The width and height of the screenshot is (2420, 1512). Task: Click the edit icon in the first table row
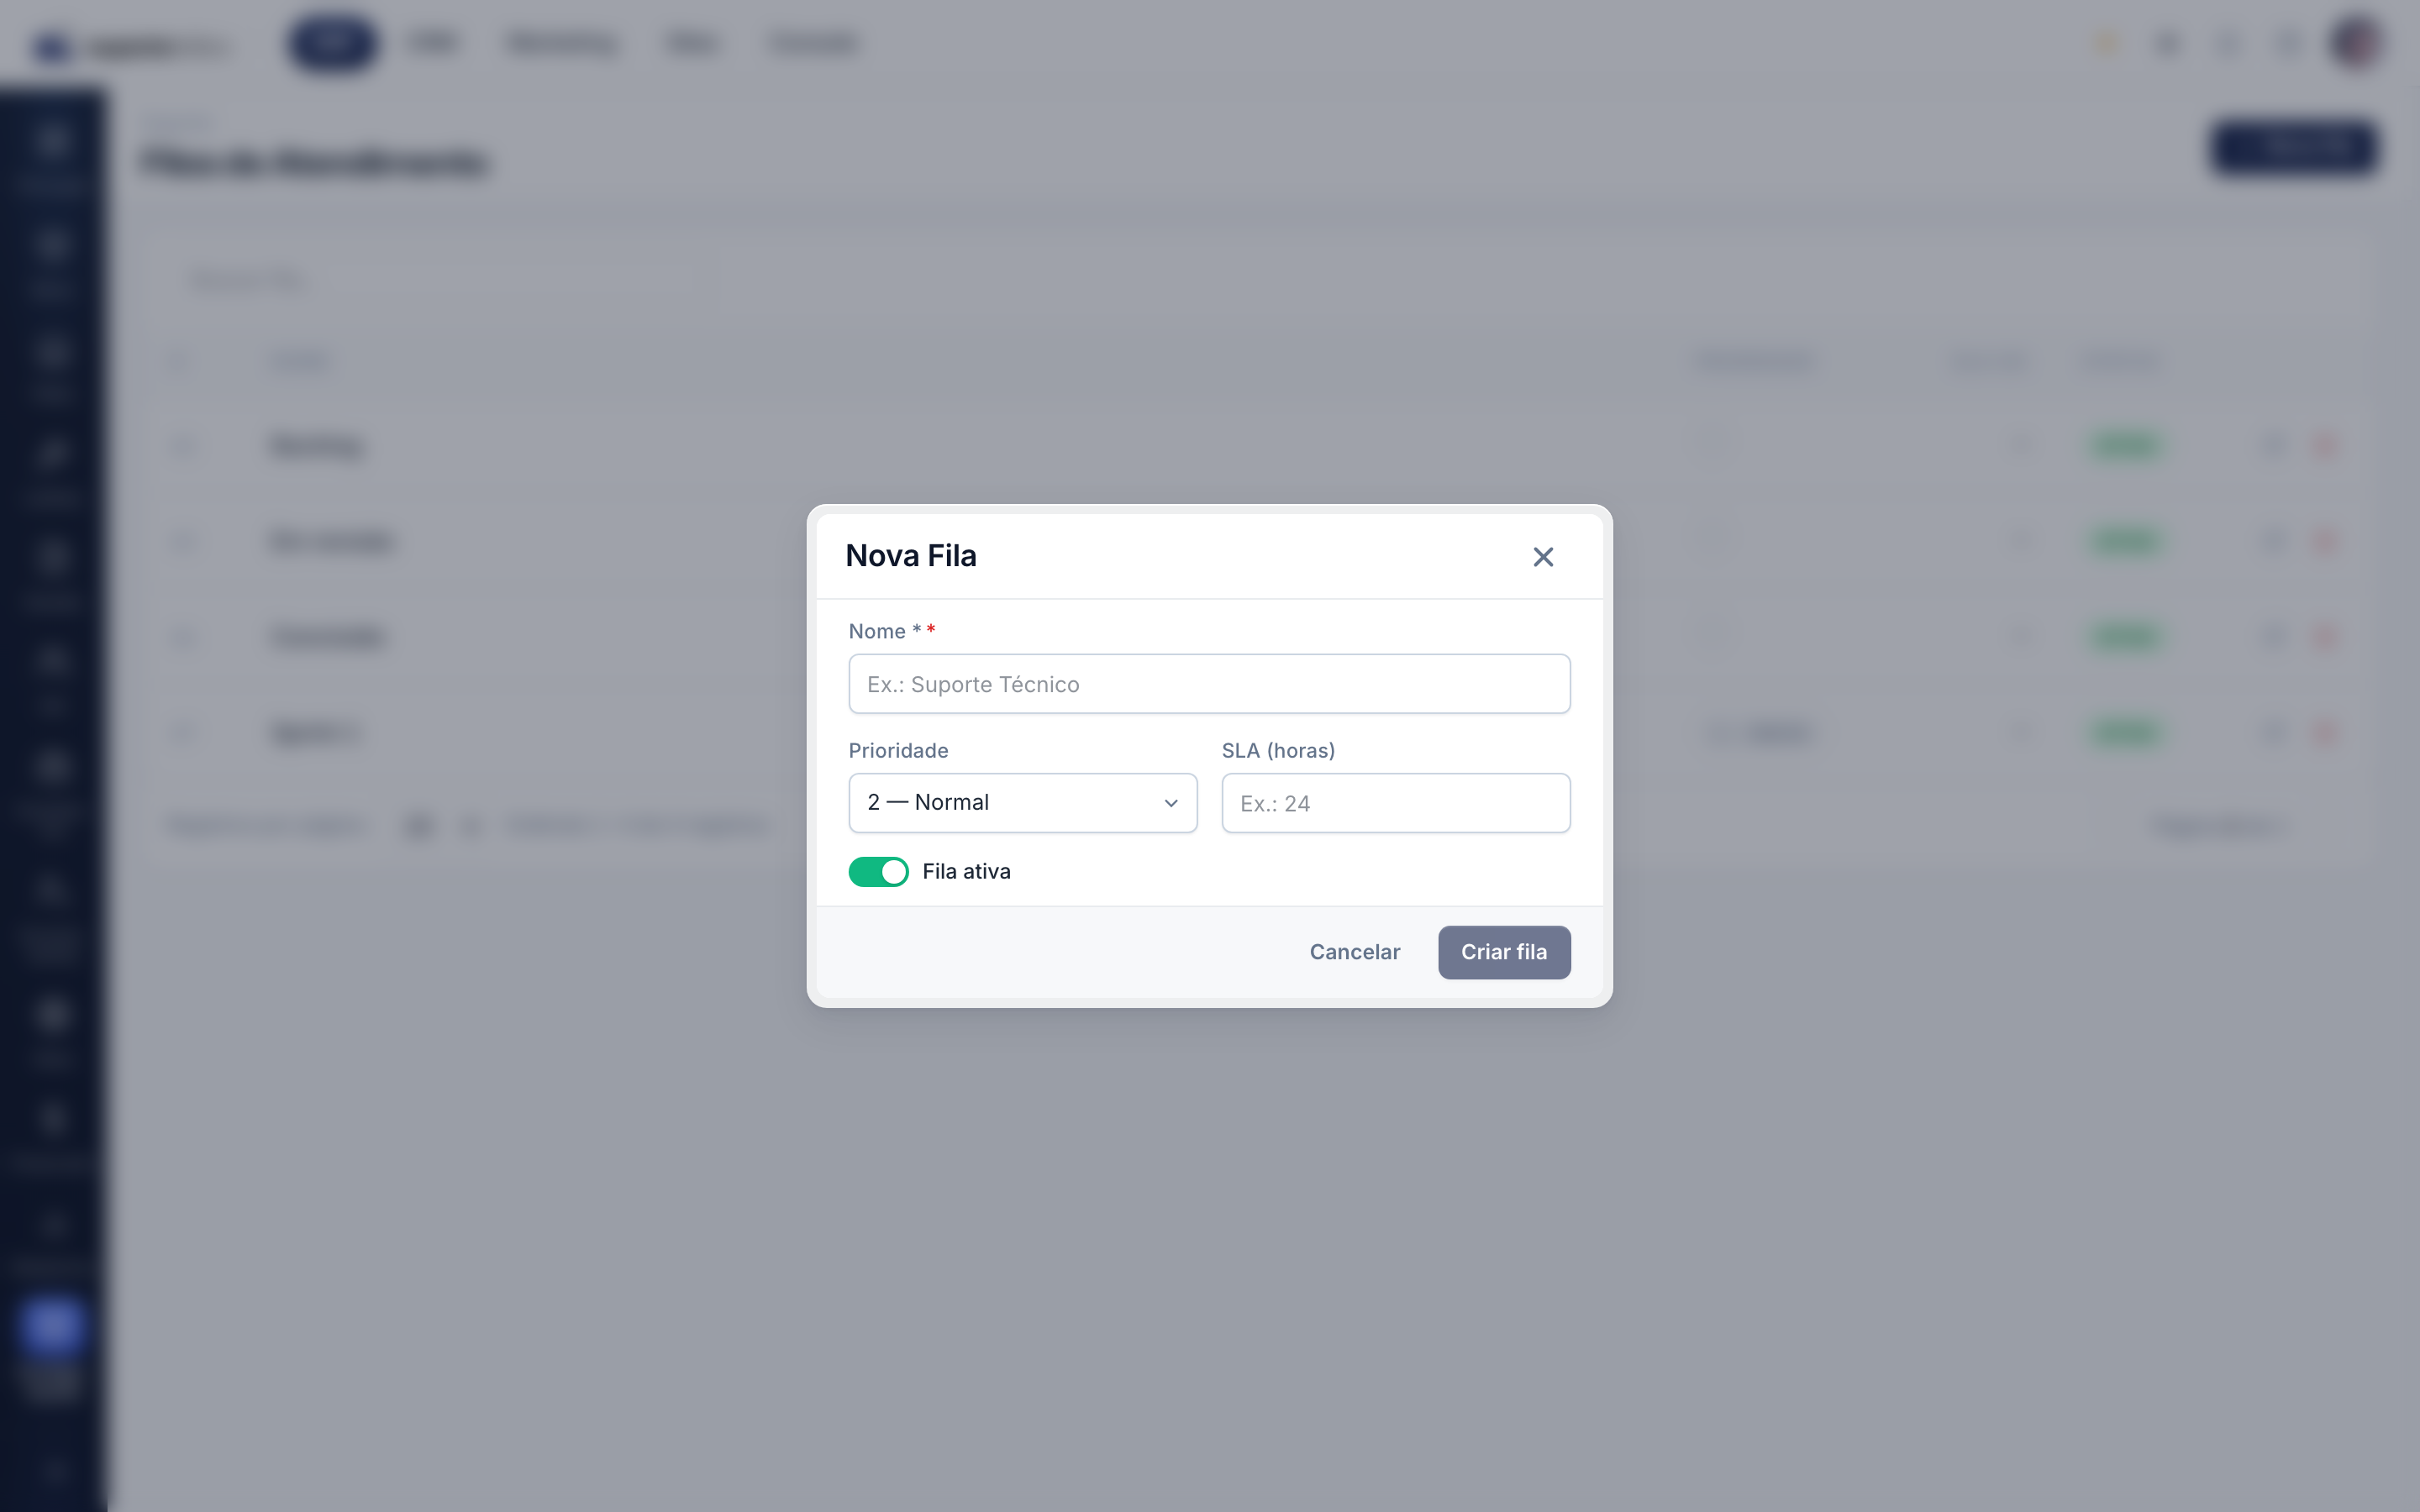2273,445
